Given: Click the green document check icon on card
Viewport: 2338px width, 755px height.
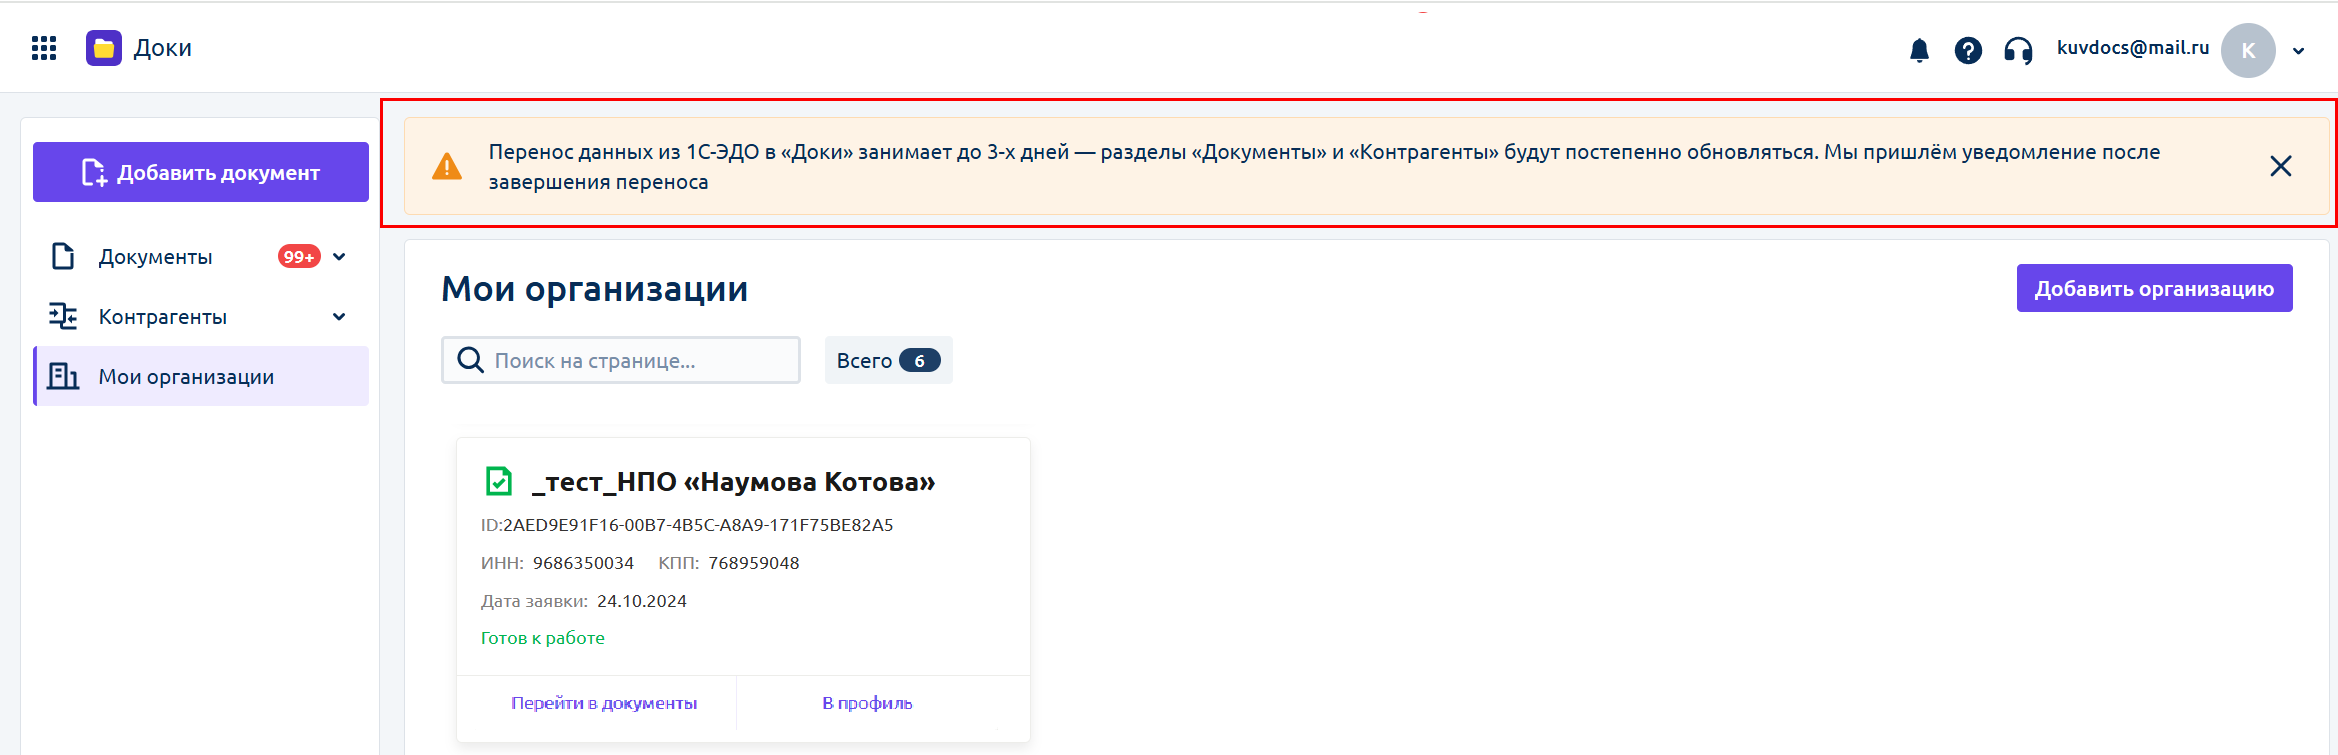Looking at the screenshot, I should coord(498,481).
